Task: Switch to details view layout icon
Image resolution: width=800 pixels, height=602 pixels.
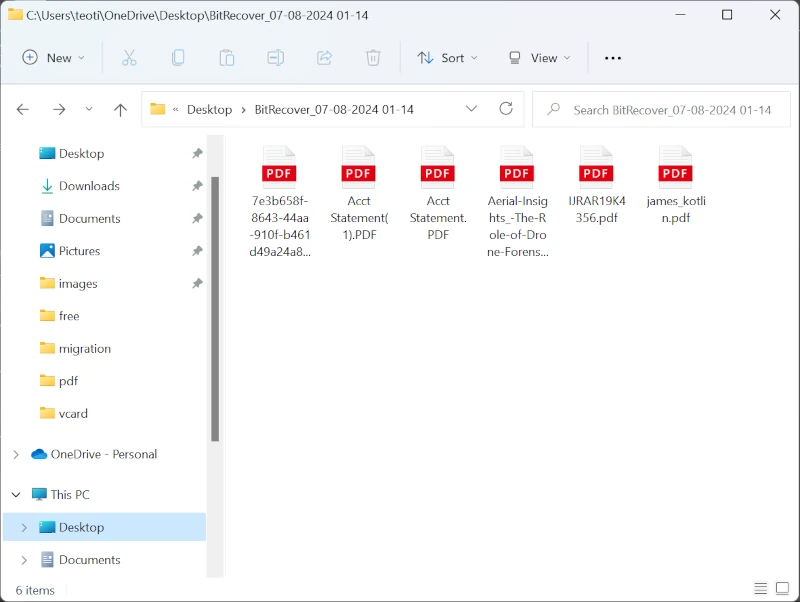Action: point(760,589)
